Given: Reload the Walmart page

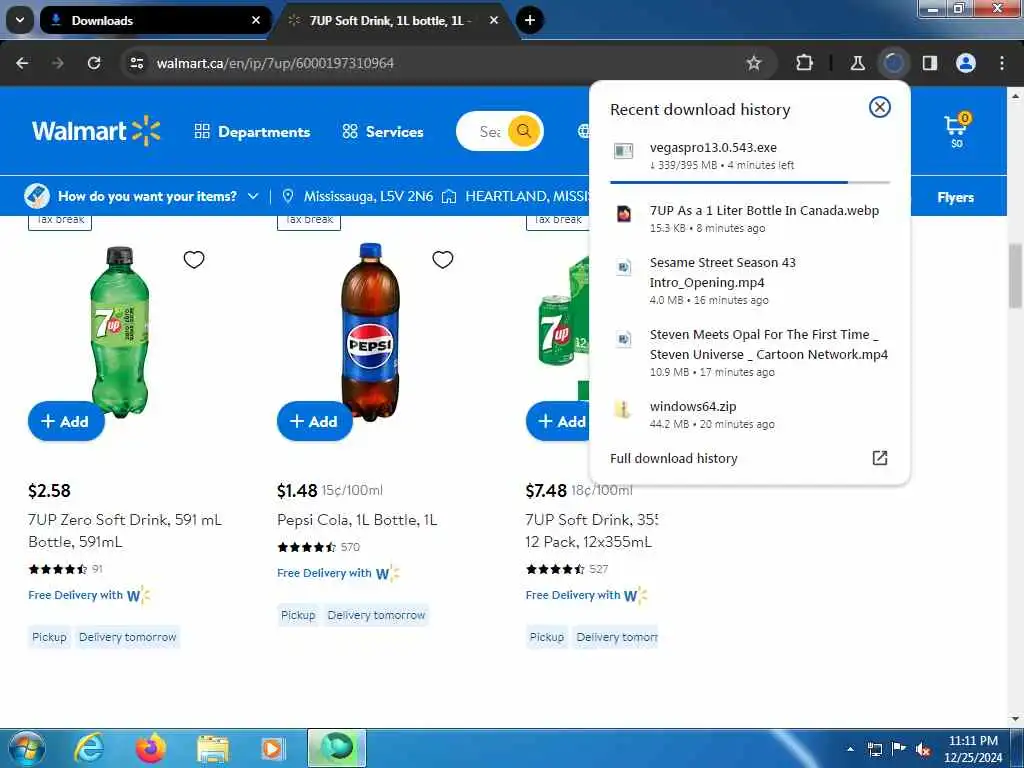Looking at the screenshot, I should [94, 63].
